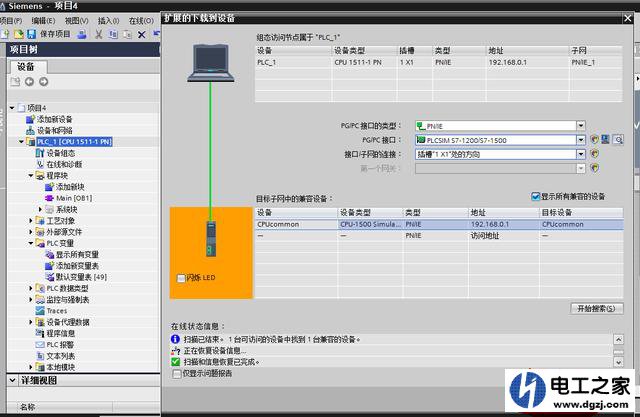
Task: Open the 插入(I) menu
Action: coord(108,20)
